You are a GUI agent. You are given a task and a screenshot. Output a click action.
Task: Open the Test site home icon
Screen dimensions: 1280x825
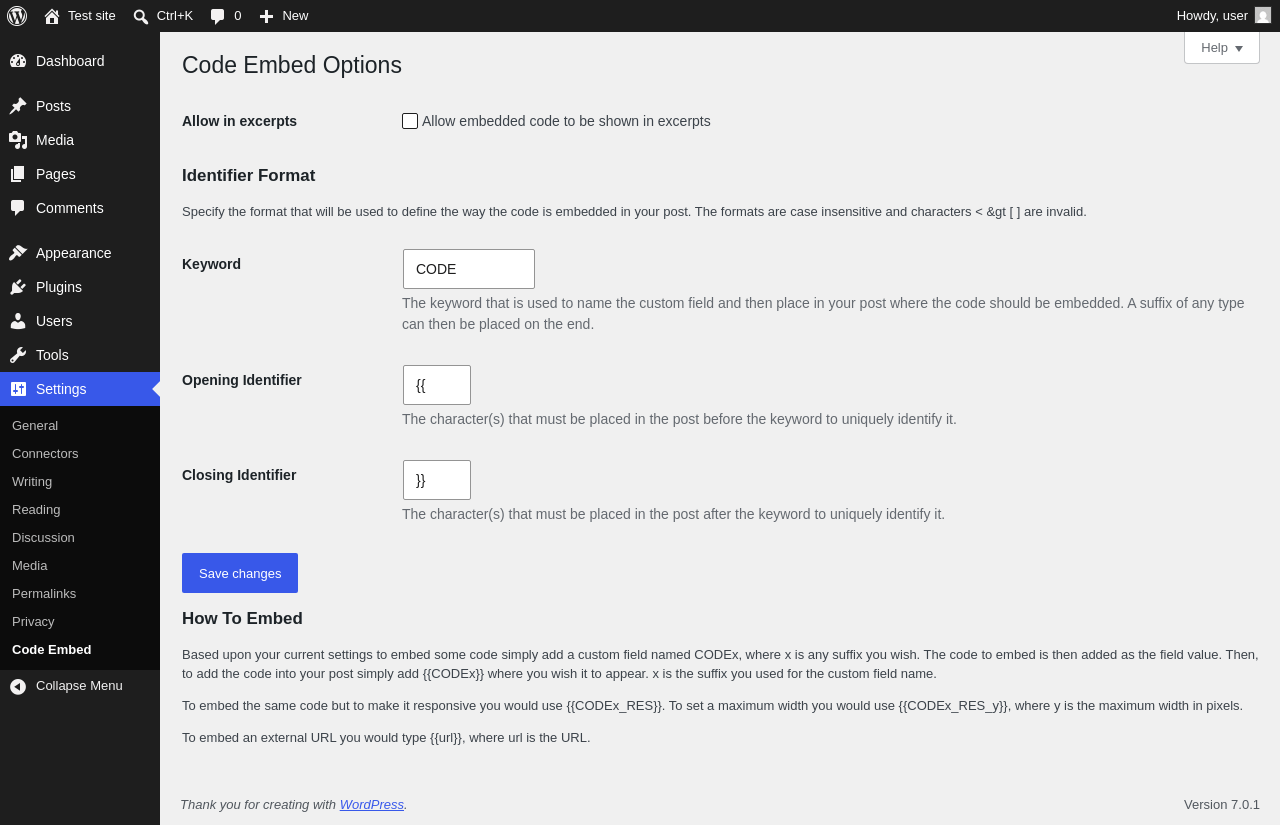52,16
